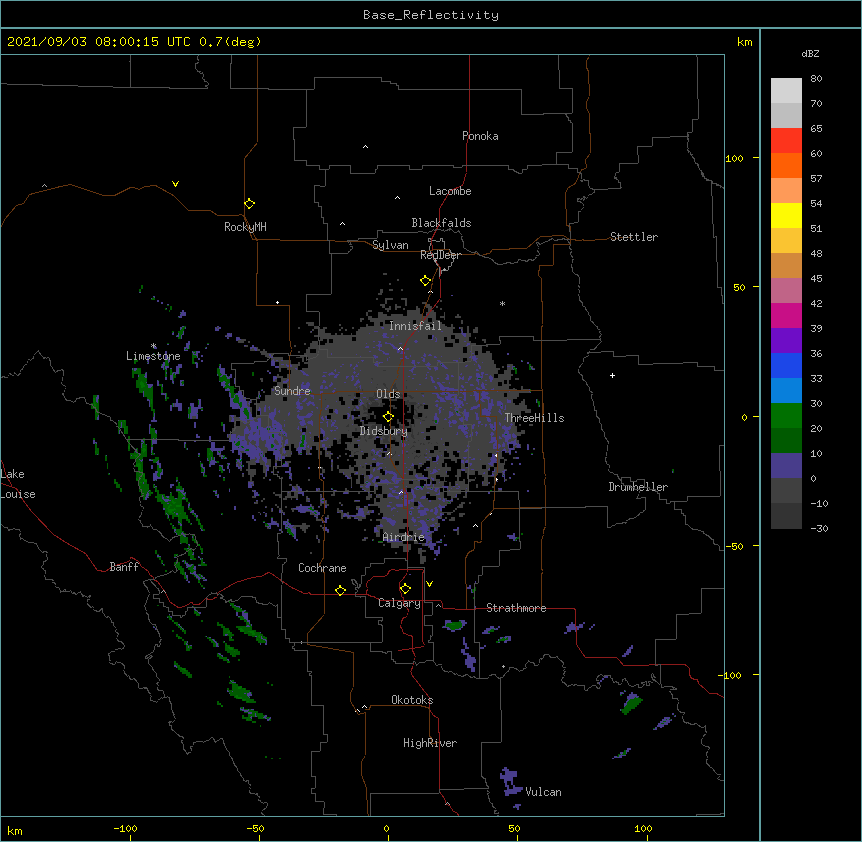Image resolution: width=862 pixels, height=842 pixels.
Task: Click the yellow V marker east of Calgary
Action: tap(429, 584)
